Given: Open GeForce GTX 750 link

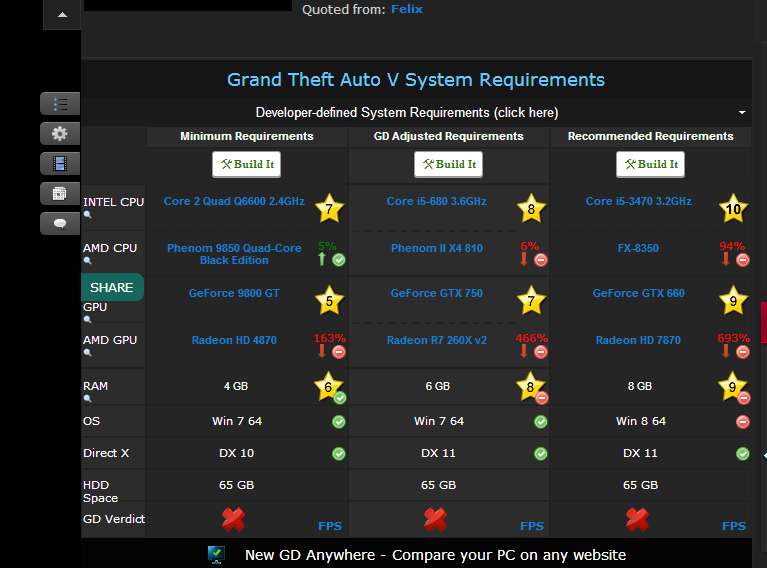Looking at the screenshot, I should 437,293.
